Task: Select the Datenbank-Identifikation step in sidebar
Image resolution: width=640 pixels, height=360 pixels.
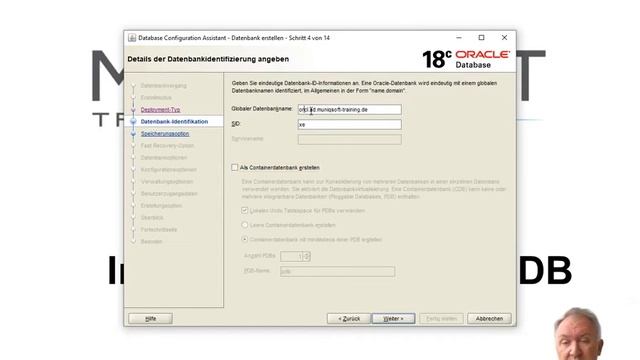Action: (174, 122)
